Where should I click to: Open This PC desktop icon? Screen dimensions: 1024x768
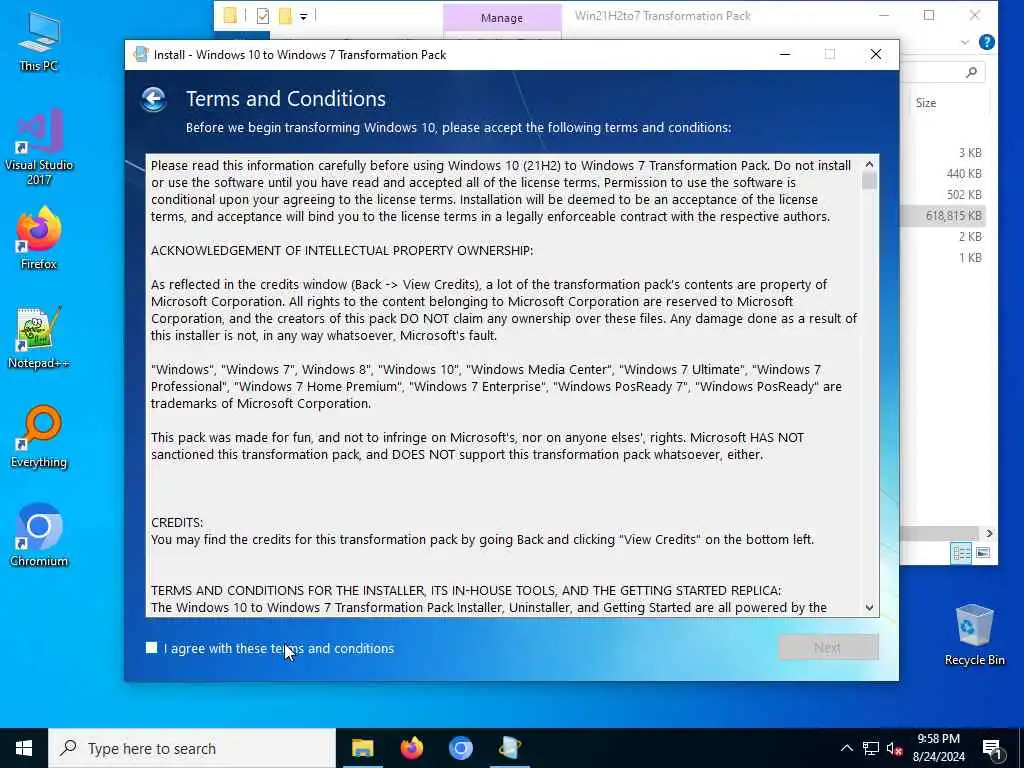pos(39,41)
